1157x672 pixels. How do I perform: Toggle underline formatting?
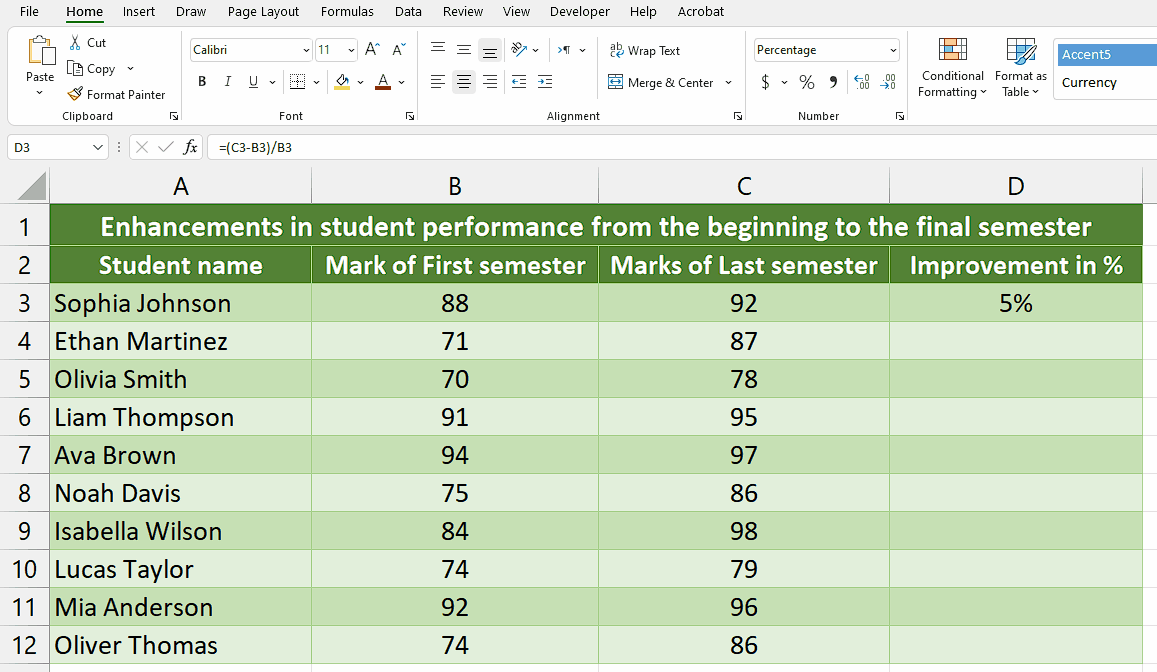253,82
